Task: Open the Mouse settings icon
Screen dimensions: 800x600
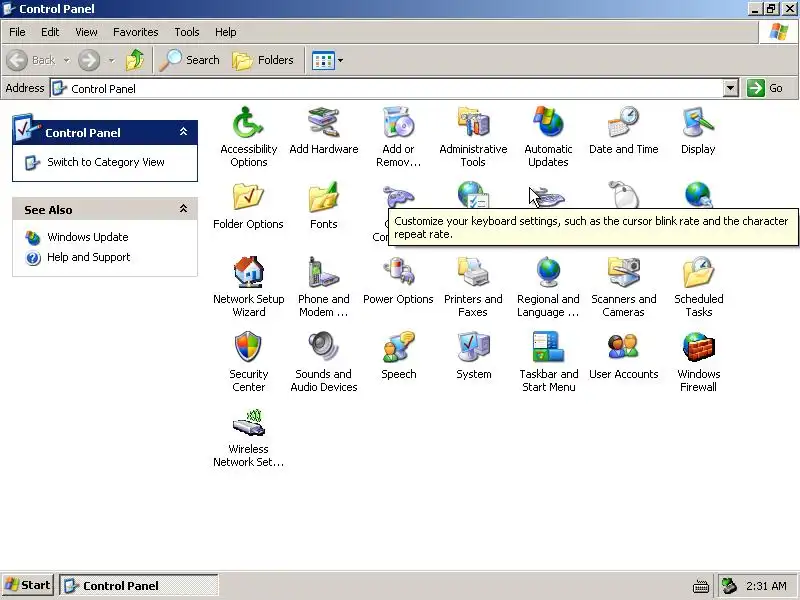Action: (x=623, y=194)
